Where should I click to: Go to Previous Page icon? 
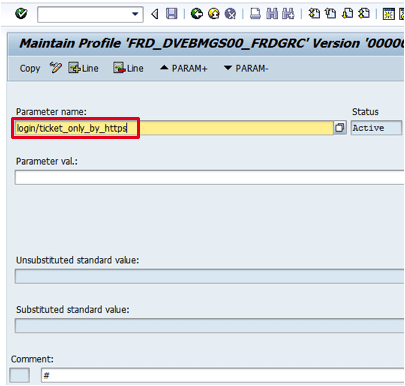pos(331,14)
